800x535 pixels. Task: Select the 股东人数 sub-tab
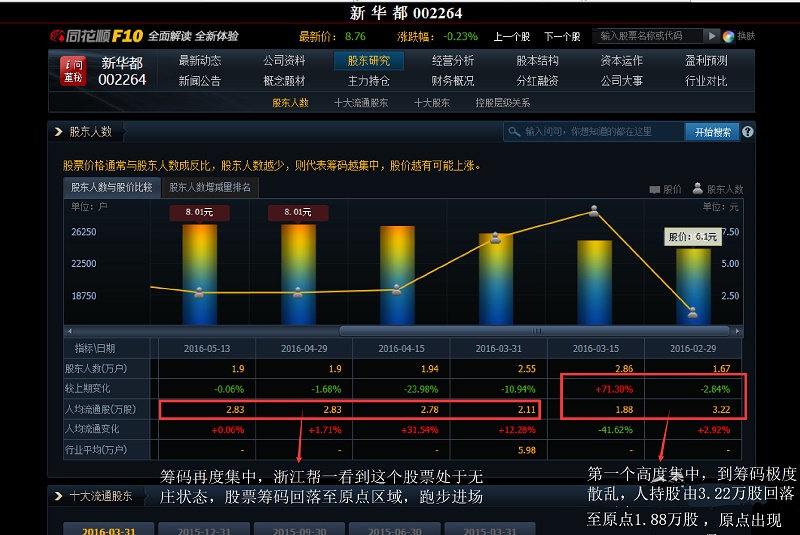[x=290, y=103]
